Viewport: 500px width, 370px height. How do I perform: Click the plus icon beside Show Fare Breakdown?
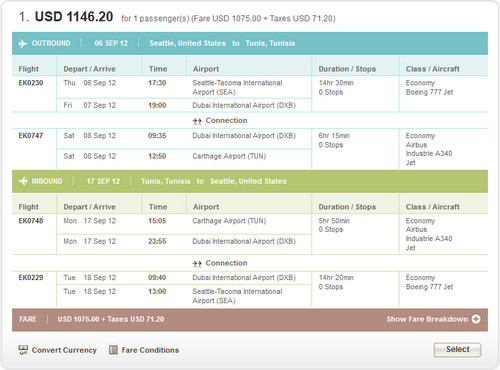coord(476,319)
